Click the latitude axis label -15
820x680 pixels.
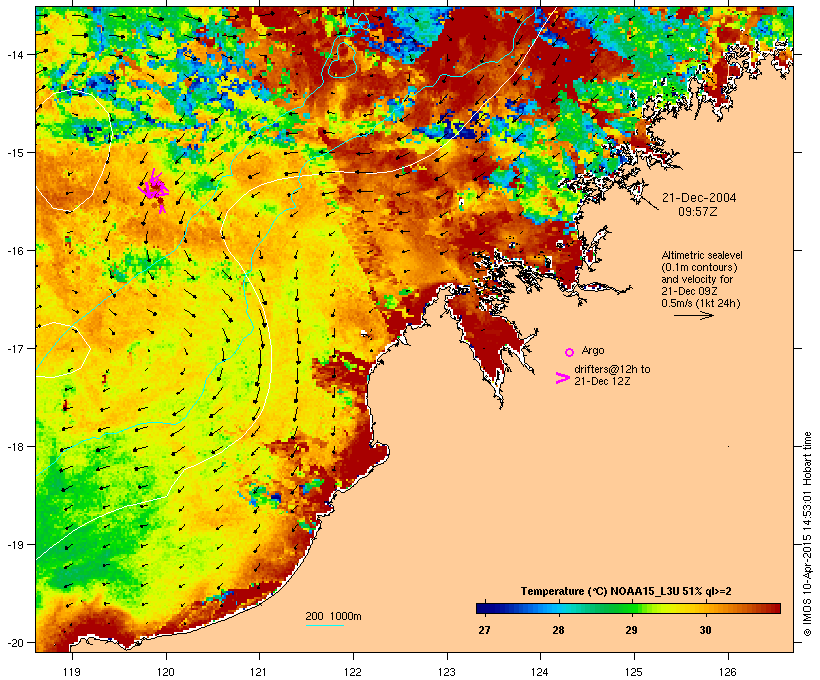pos(14,153)
